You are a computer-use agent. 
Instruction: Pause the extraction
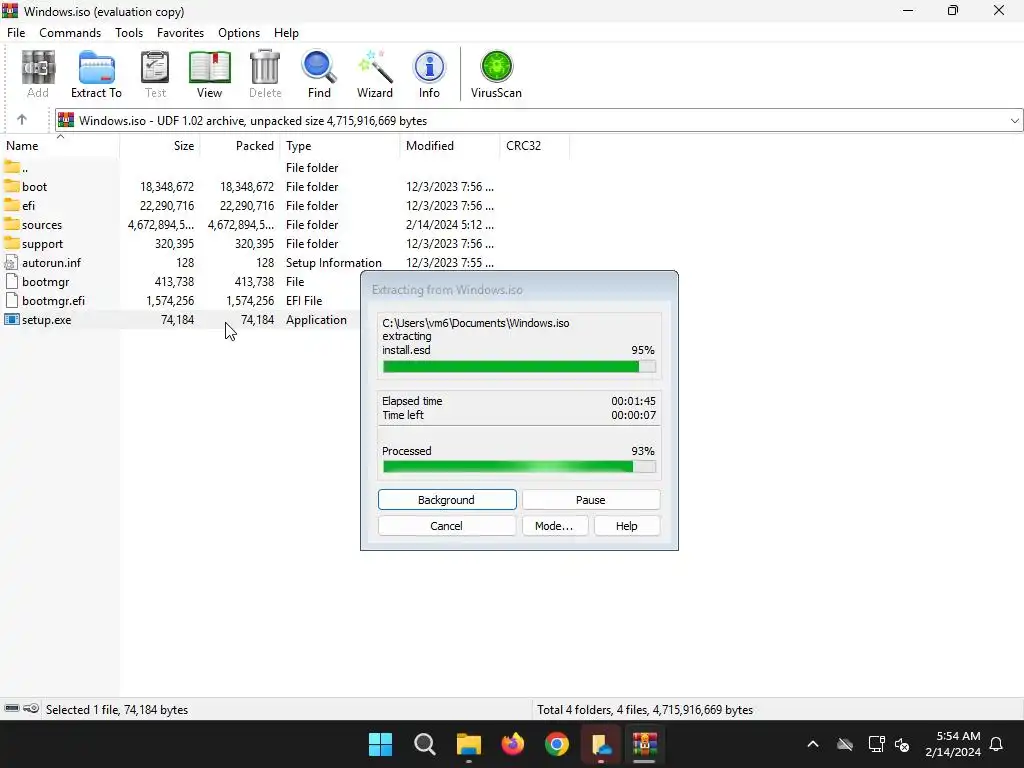[x=591, y=500]
